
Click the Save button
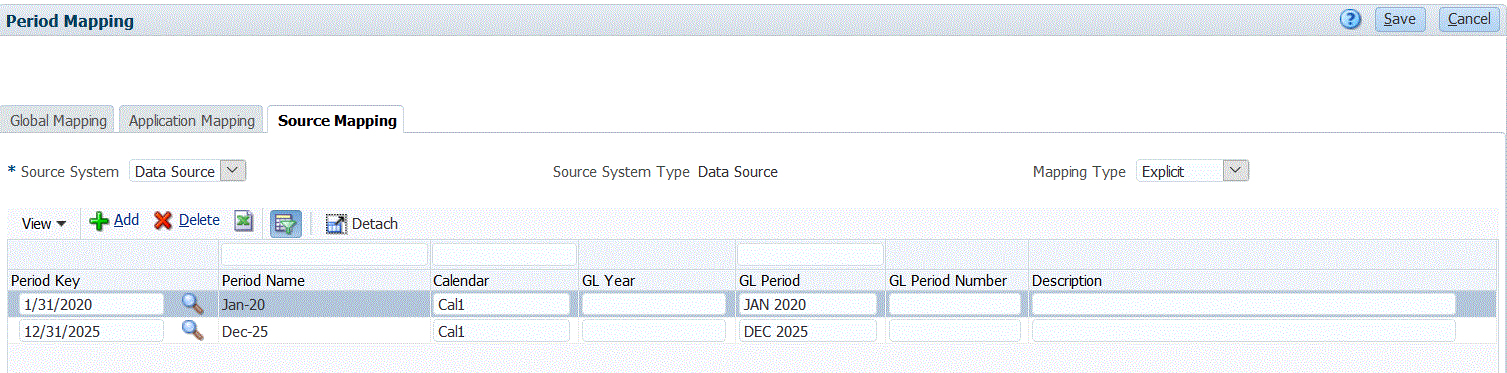tap(1400, 19)
